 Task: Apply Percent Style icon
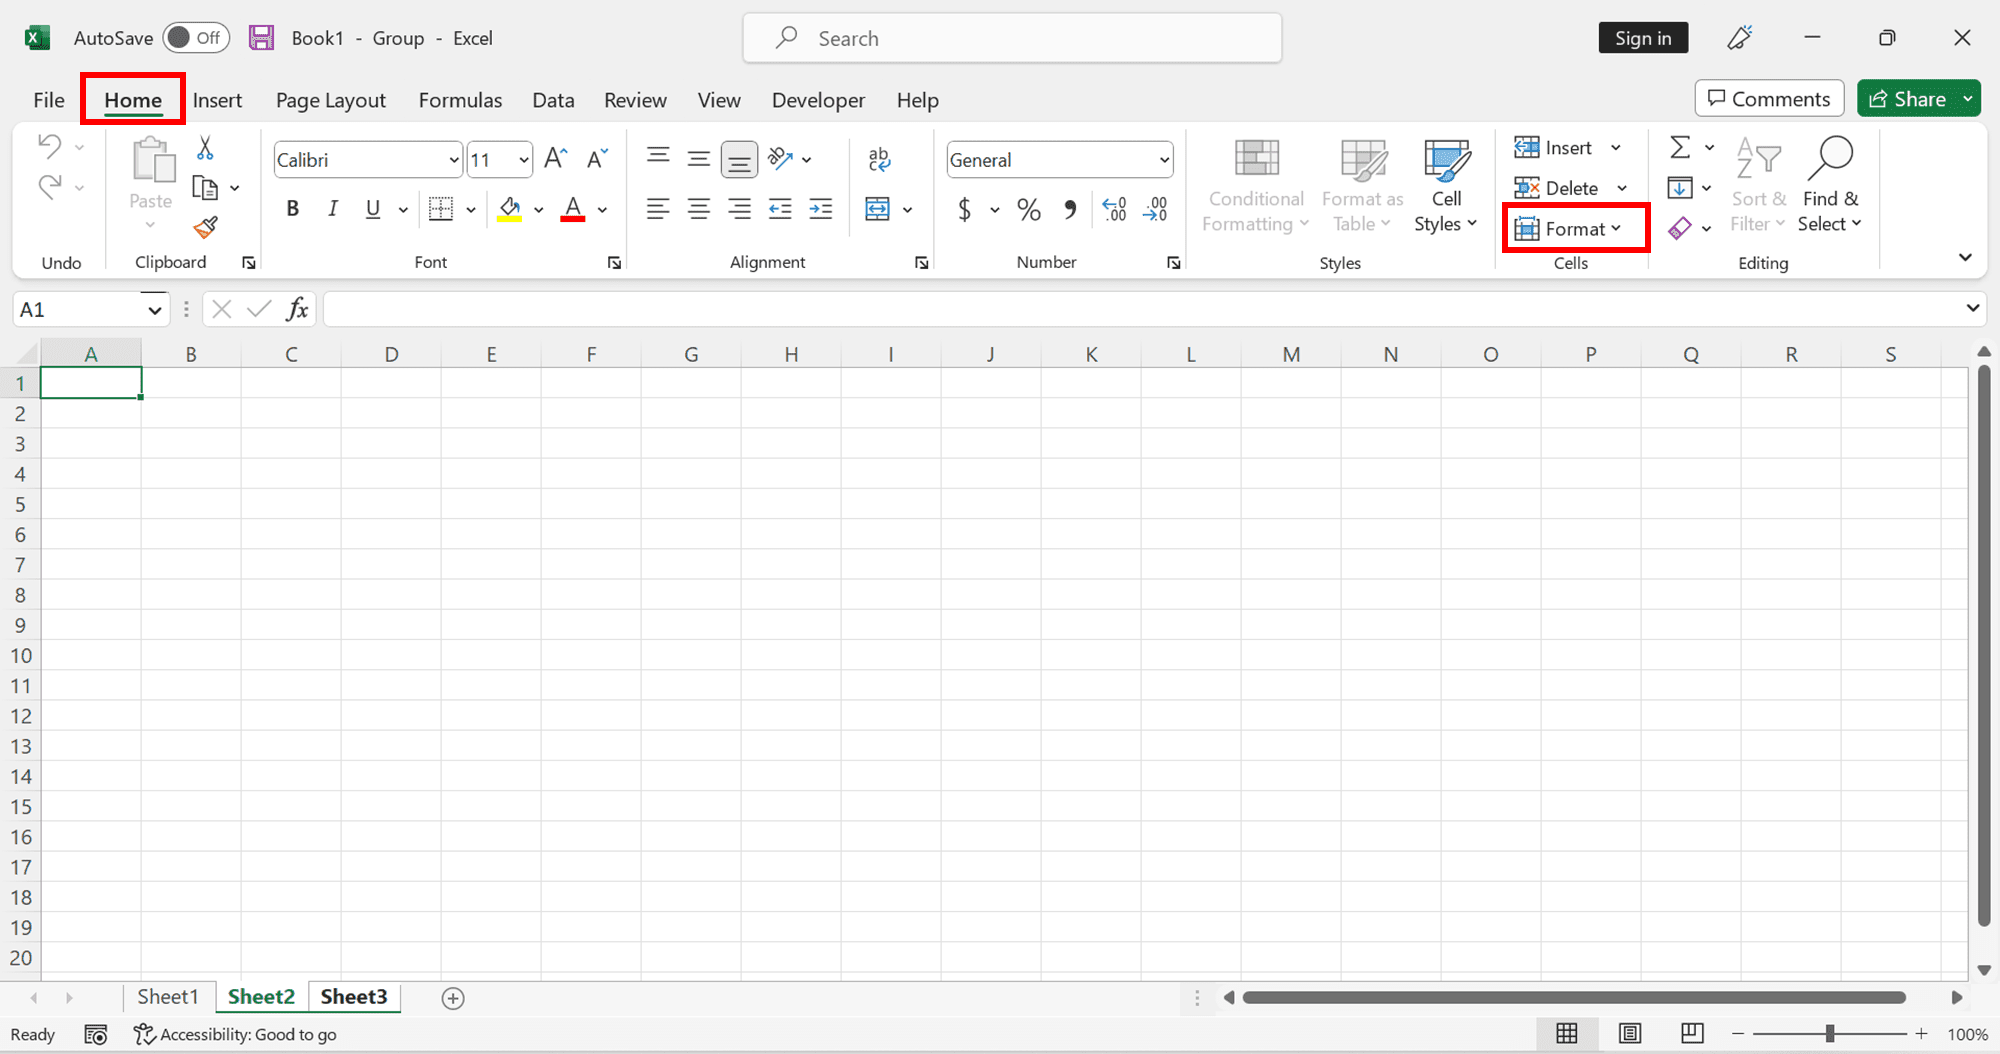coord(1029,208)
